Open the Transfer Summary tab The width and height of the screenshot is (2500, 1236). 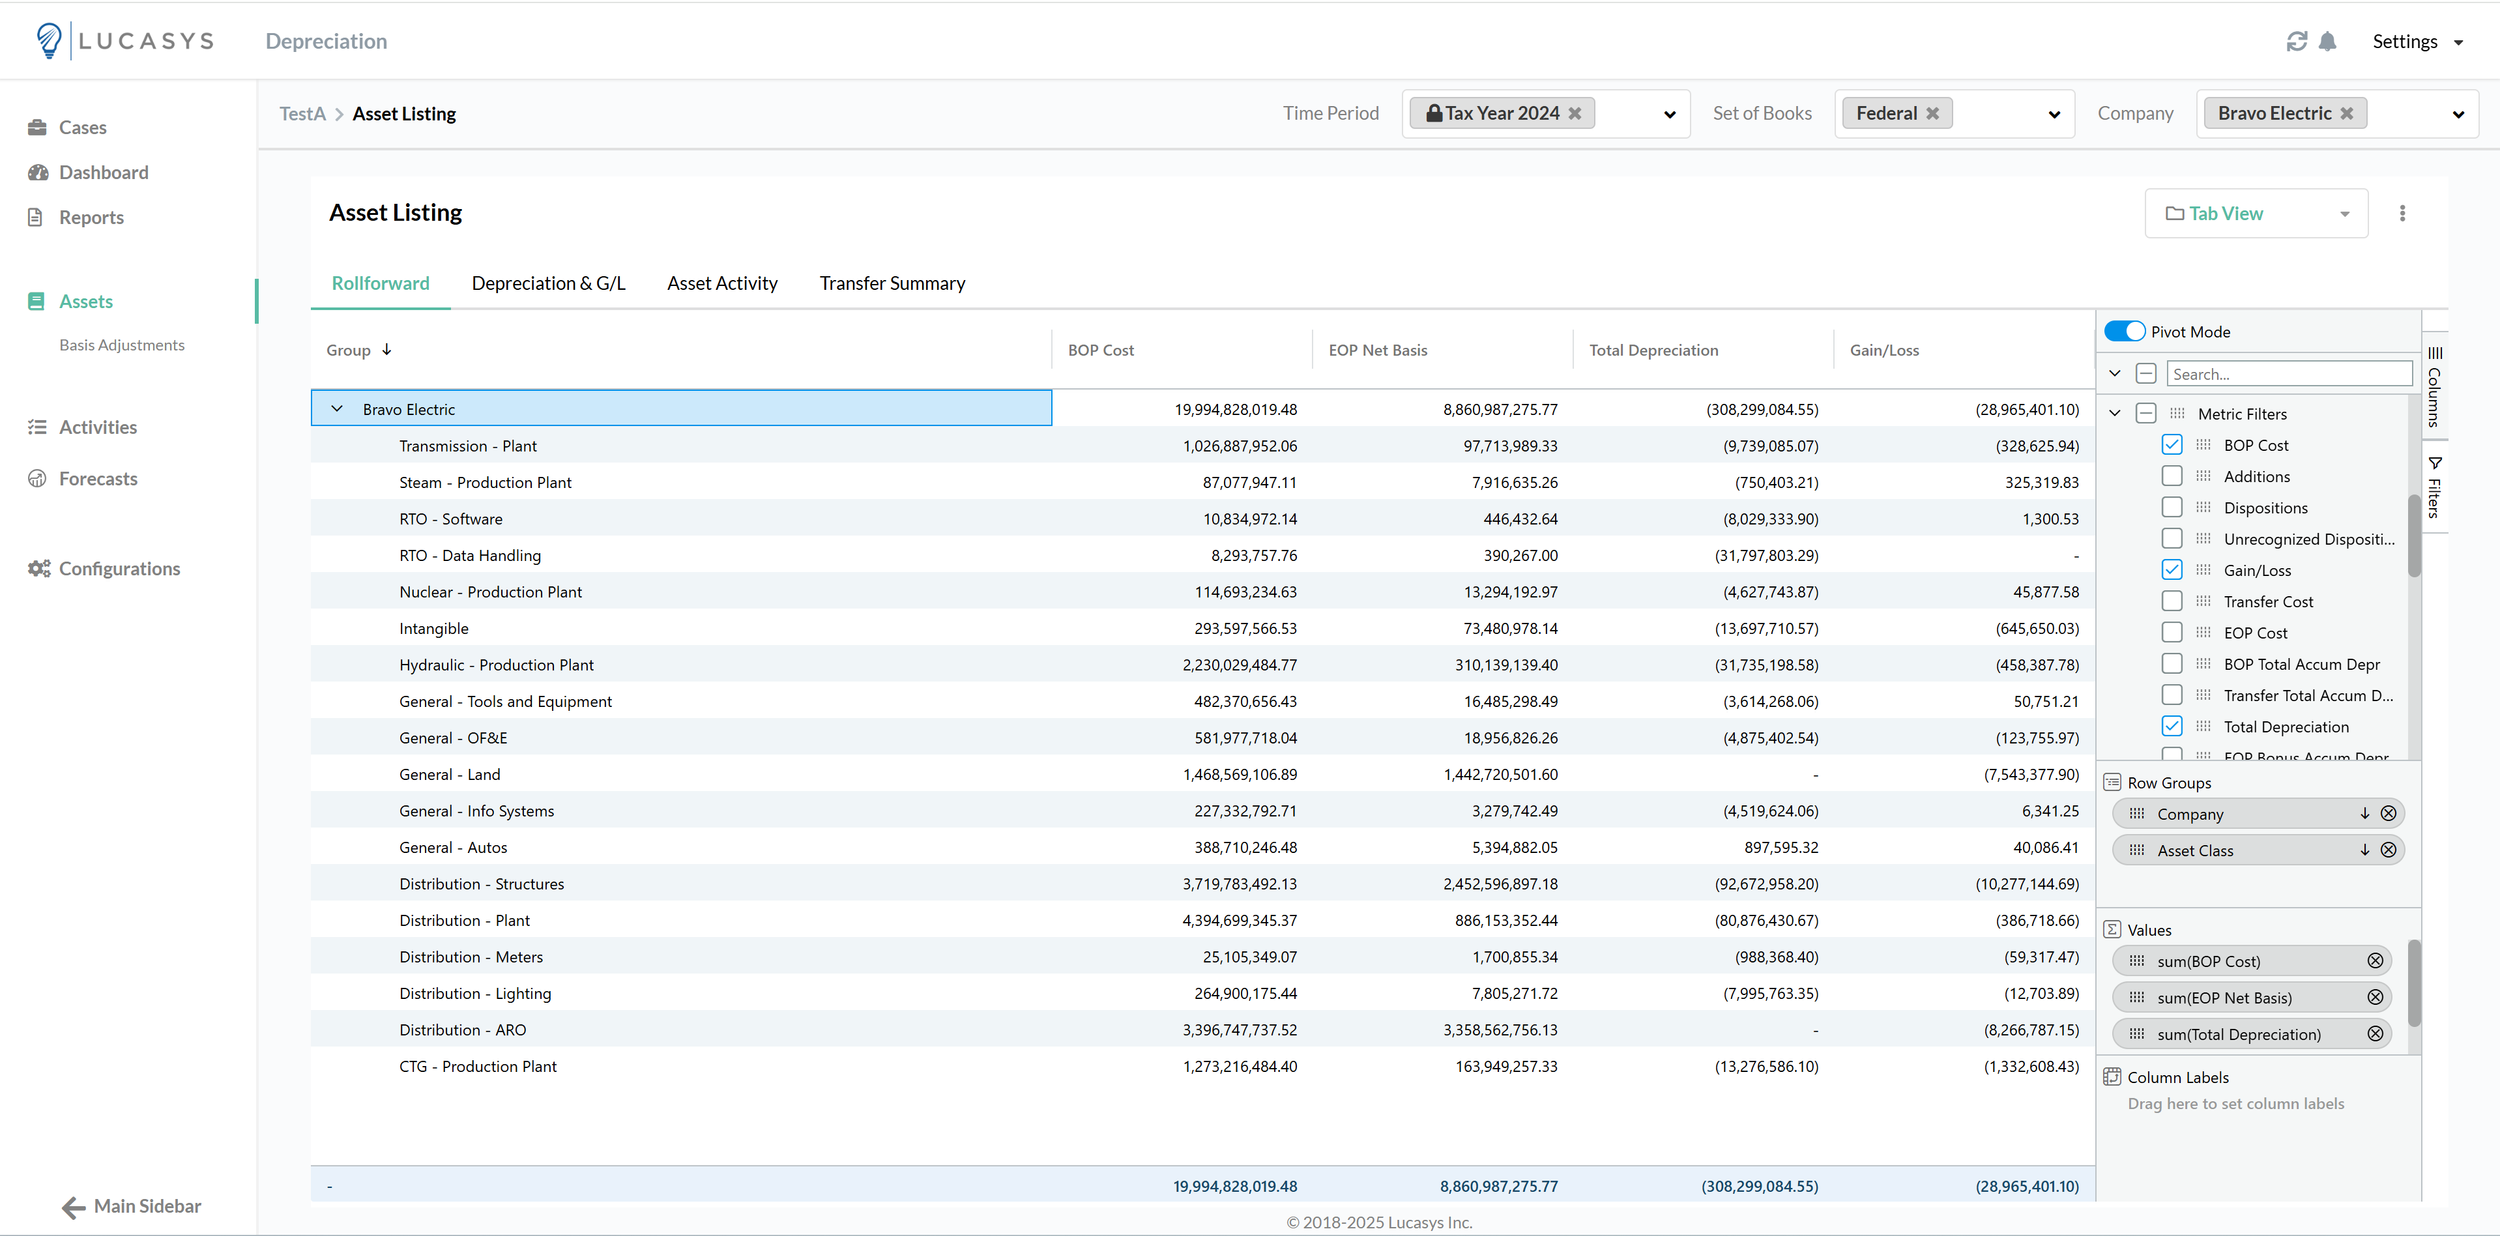(x=892, y=283)
